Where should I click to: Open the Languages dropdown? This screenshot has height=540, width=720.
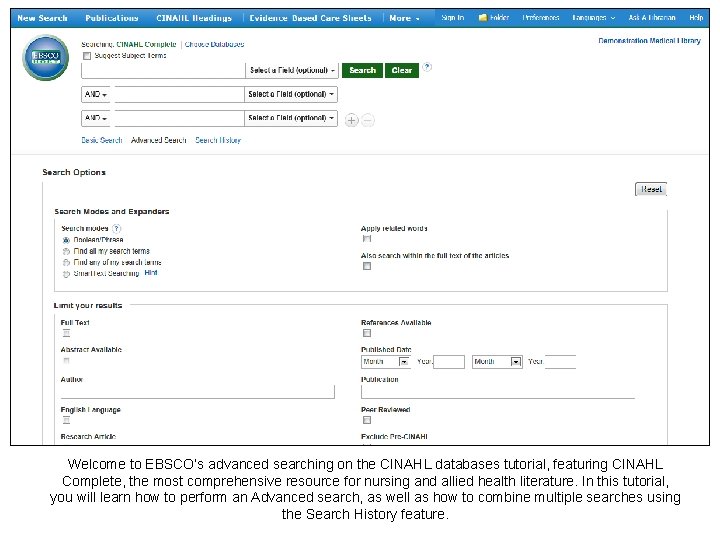coord(593,17)
